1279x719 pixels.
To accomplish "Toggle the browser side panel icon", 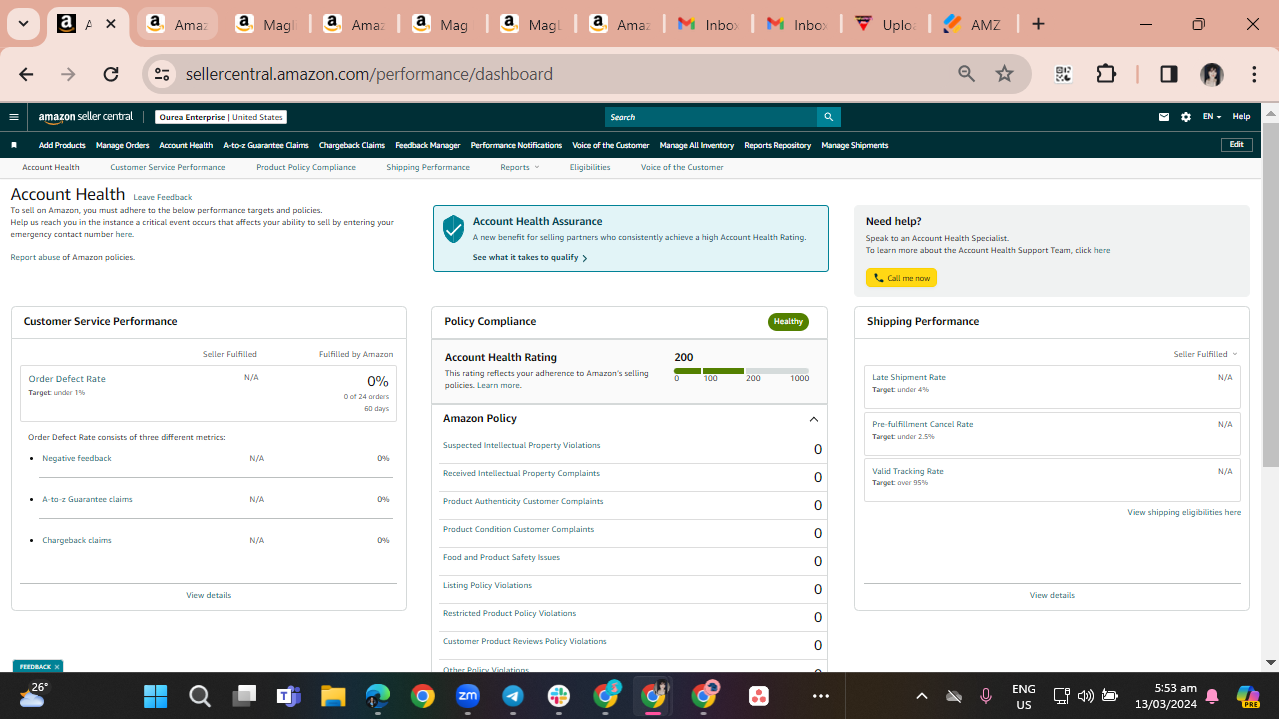I will point(1168,74).
